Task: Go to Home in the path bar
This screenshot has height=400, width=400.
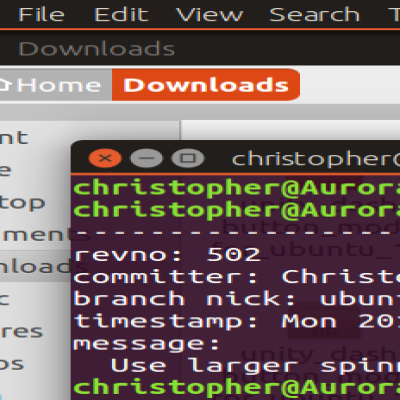Action: click(56, 85)
